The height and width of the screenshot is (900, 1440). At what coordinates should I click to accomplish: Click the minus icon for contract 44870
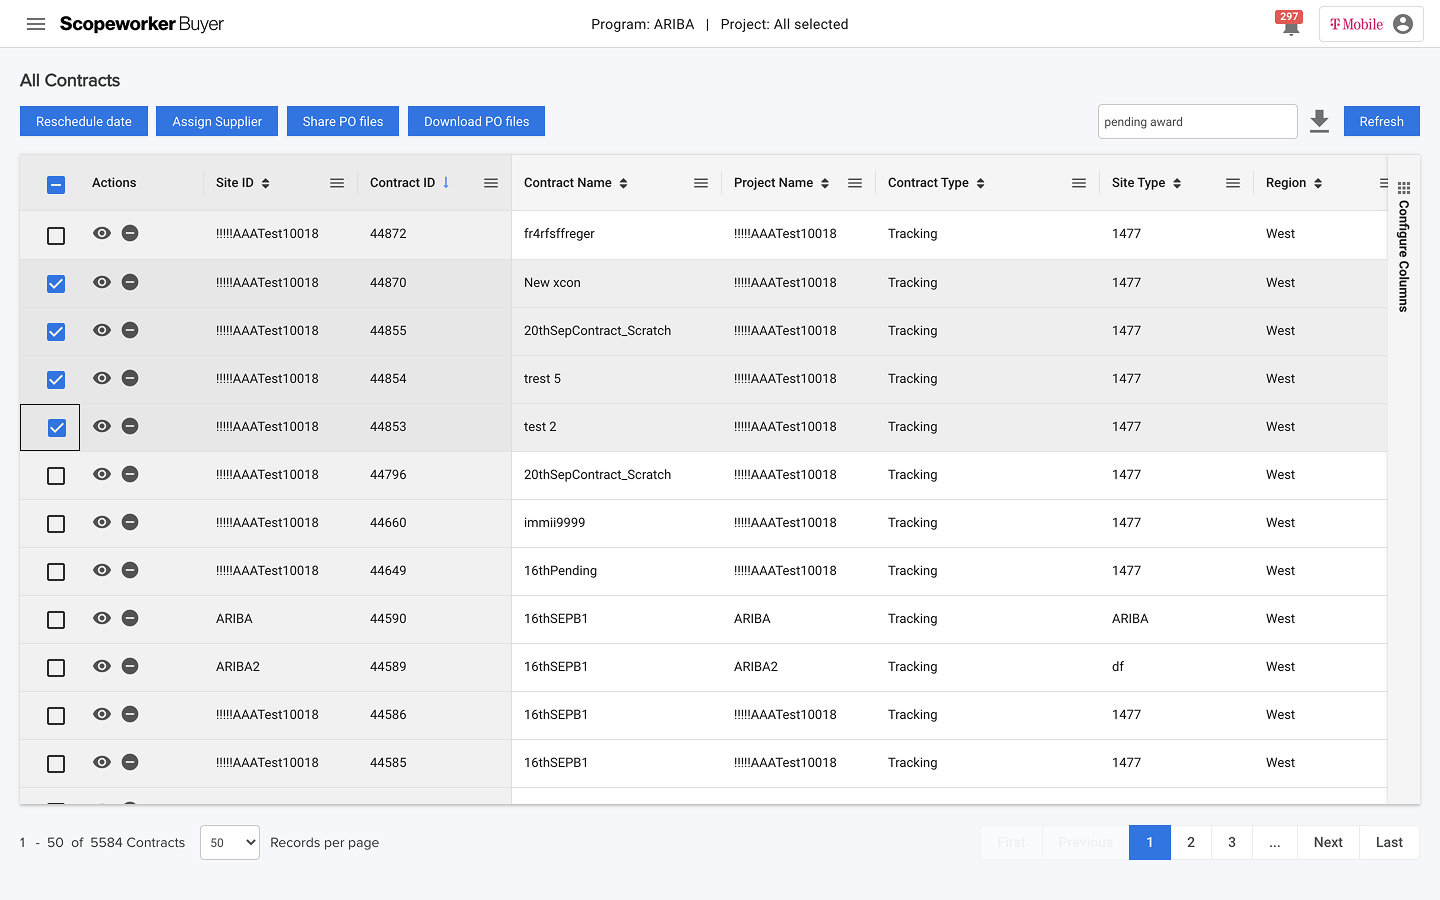pyautogui.click(x=130, y=282)
